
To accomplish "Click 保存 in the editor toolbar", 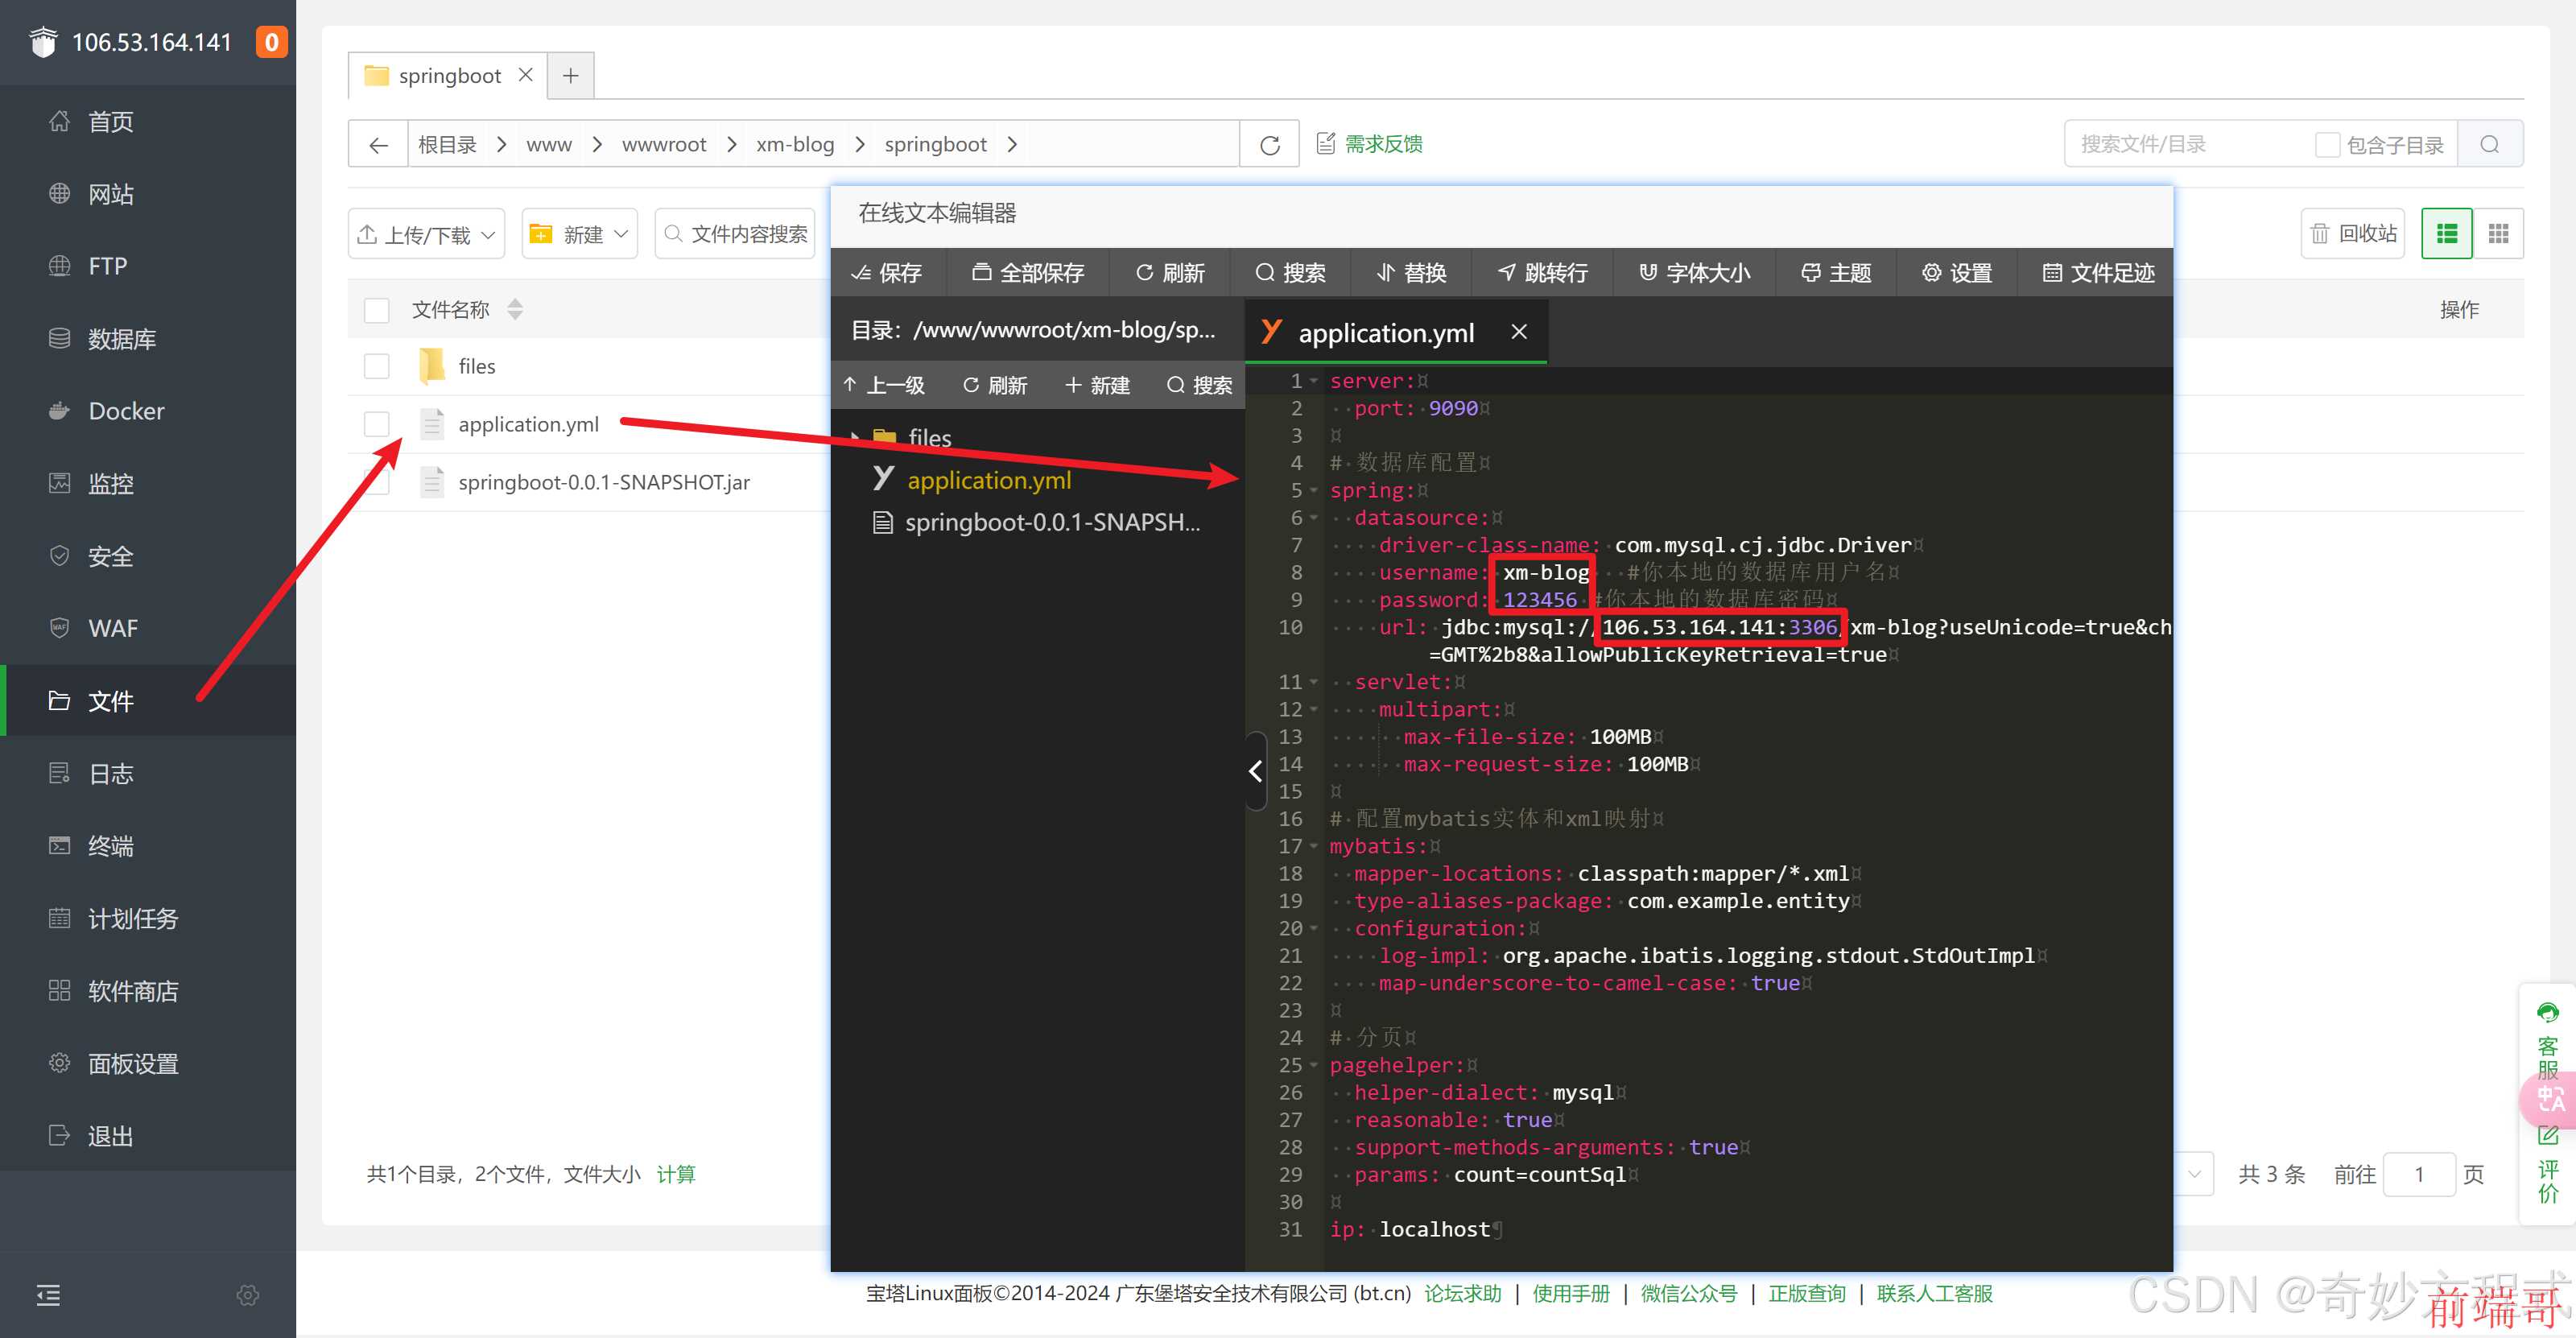I will point(886,272).
